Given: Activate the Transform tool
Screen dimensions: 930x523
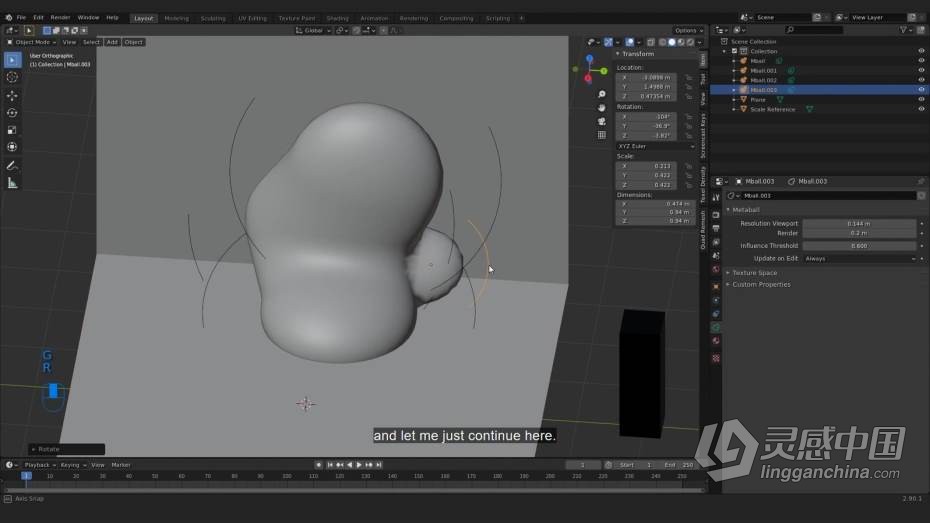Looking at the screenshot, I should point(12,146).
